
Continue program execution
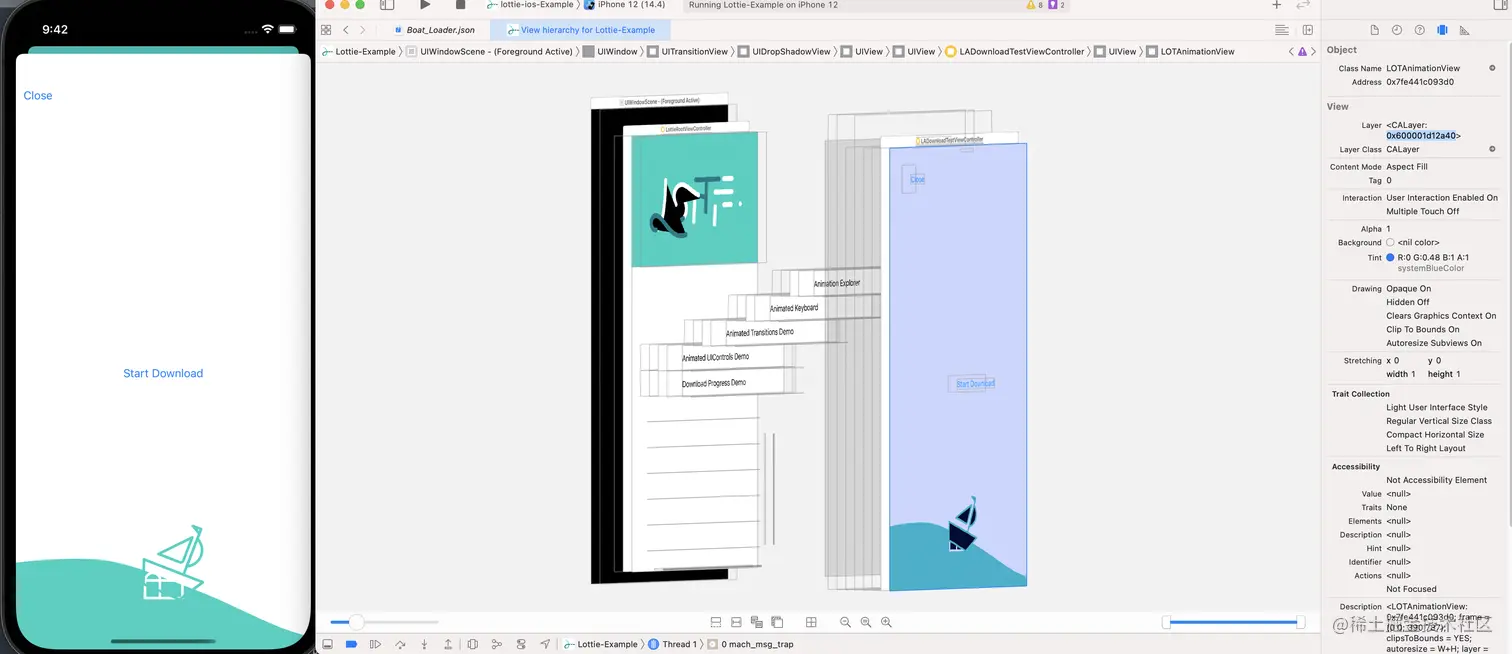(x=376, y=644)
